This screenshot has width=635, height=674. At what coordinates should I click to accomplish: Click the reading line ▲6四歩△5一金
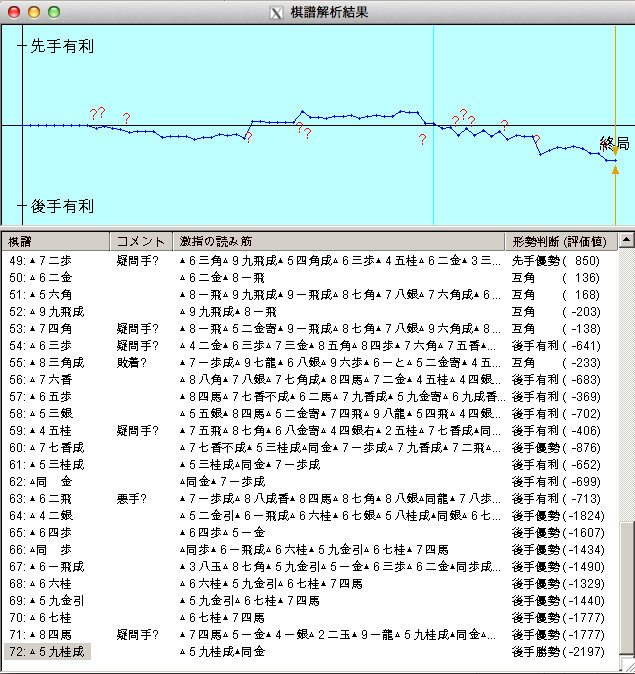coord(222,533)
